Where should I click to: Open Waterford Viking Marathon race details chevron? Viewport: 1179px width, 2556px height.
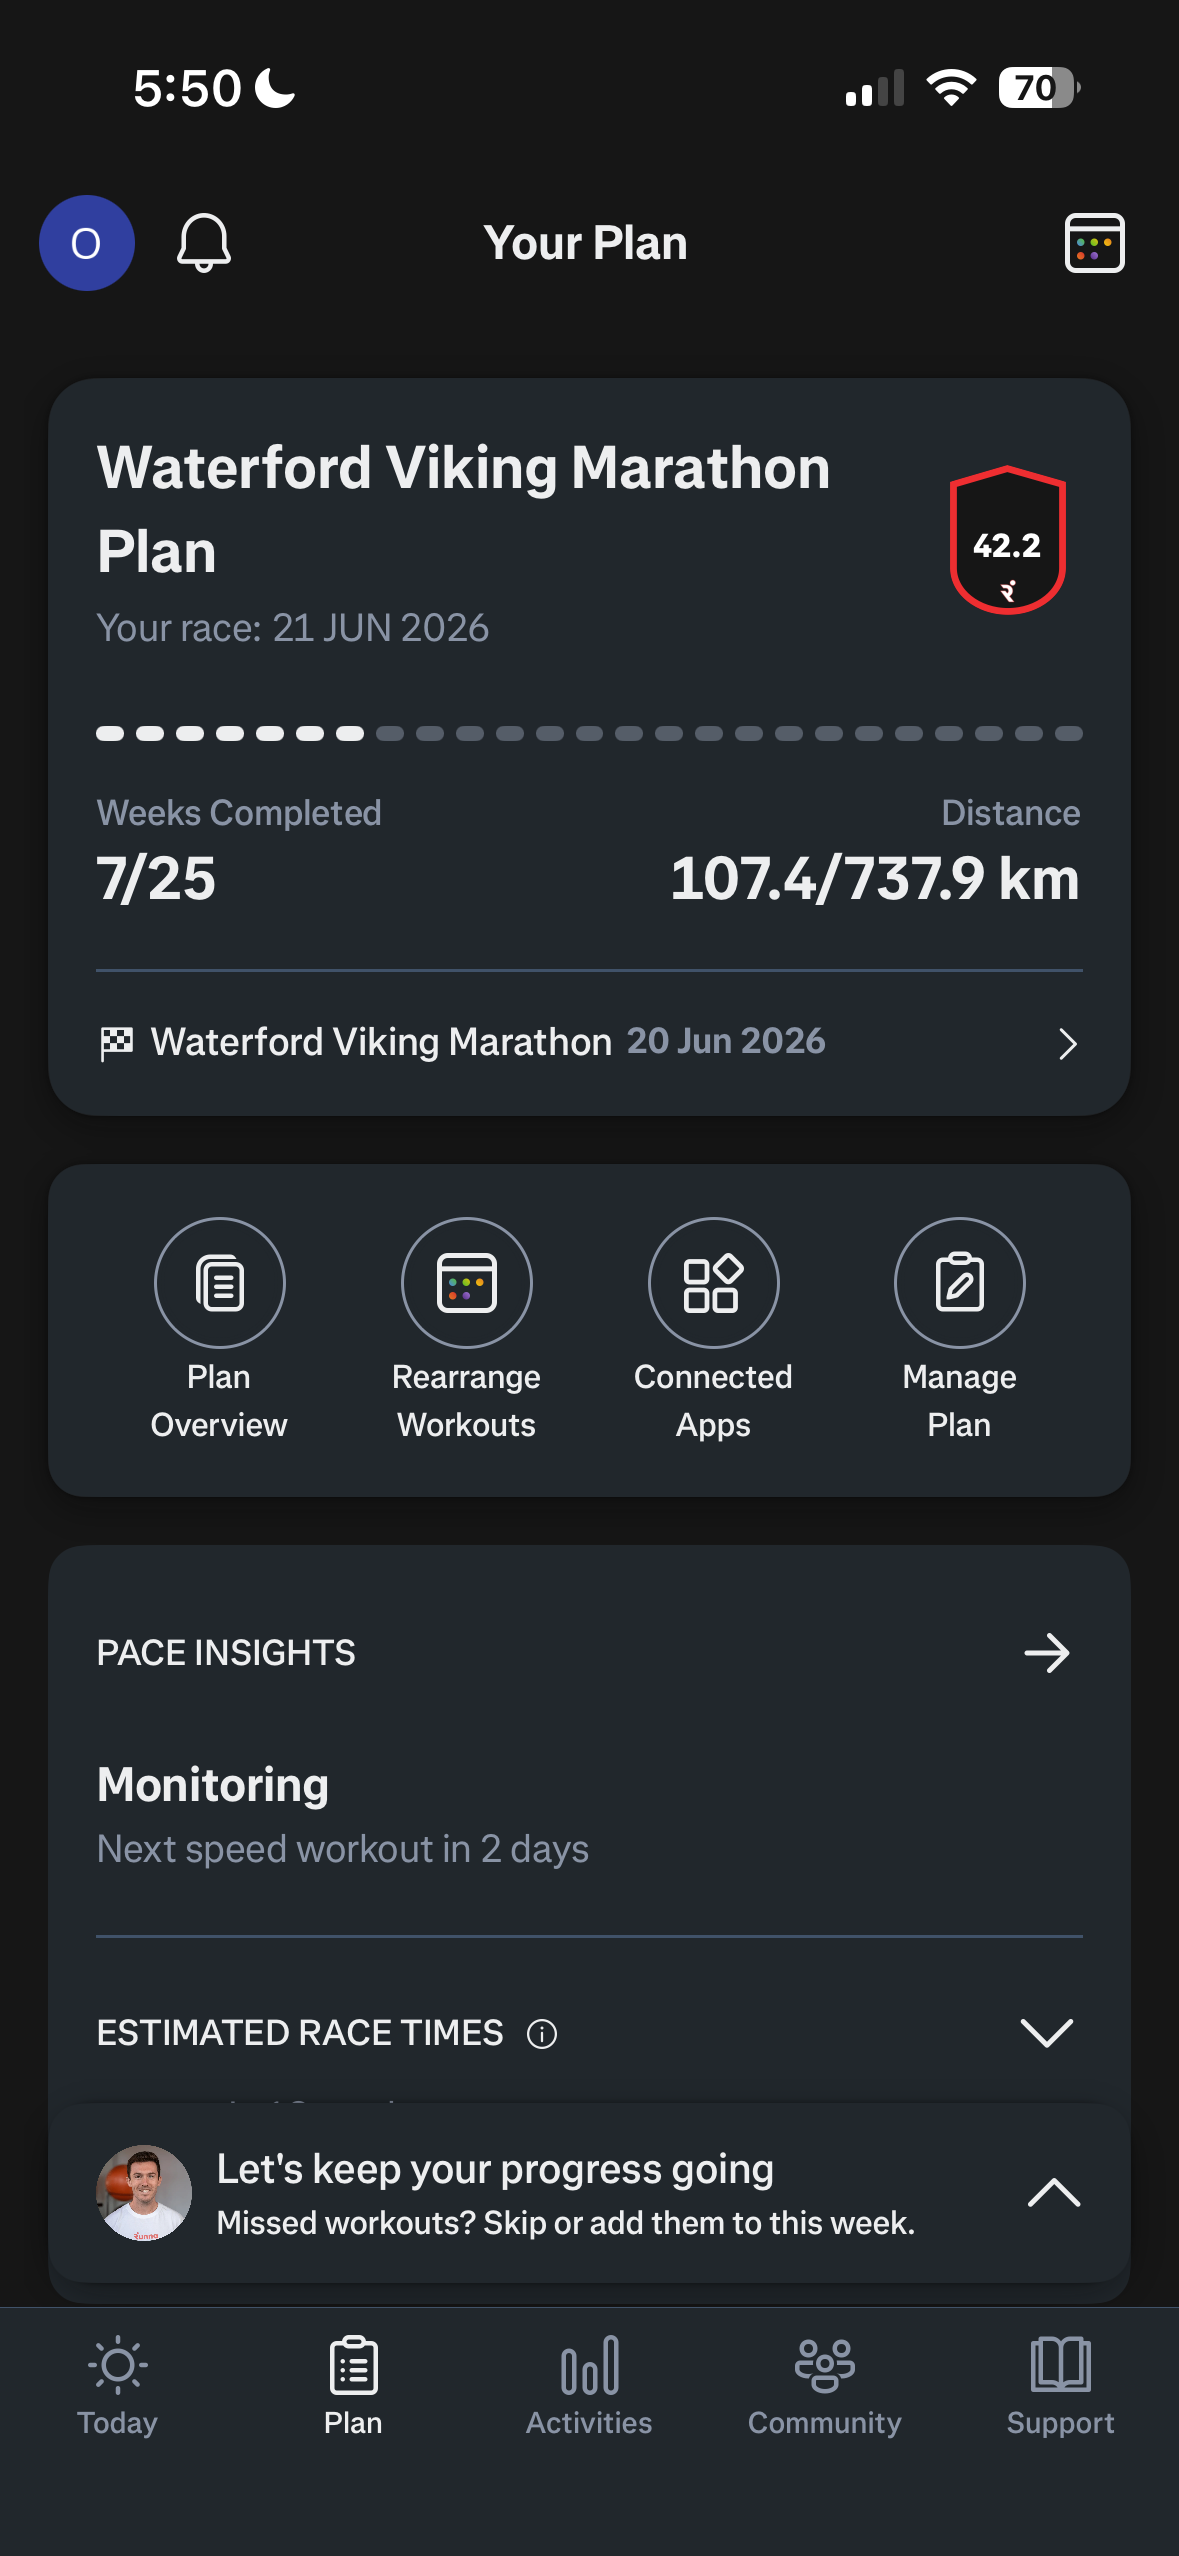pyautogui.click(x=1067, y=1043)
